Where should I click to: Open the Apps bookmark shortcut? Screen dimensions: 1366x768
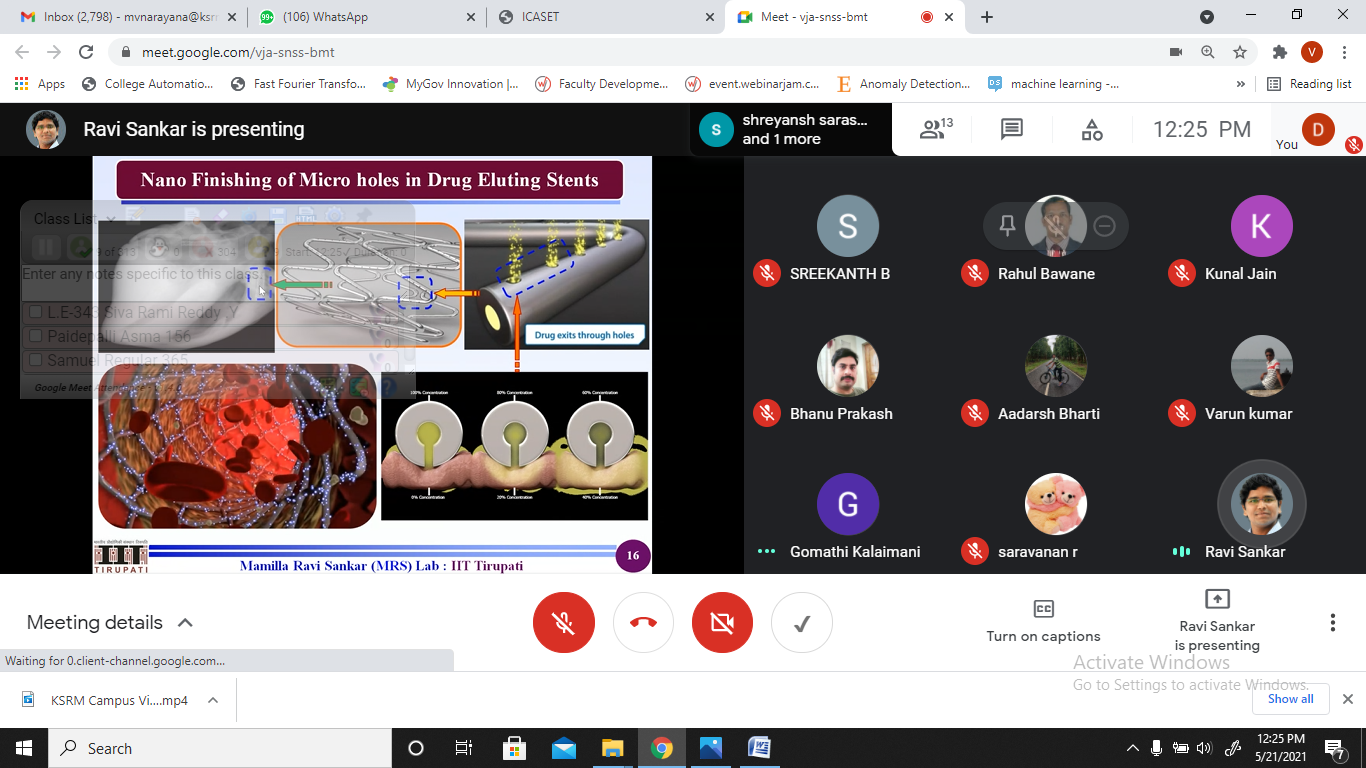[40, 84]
